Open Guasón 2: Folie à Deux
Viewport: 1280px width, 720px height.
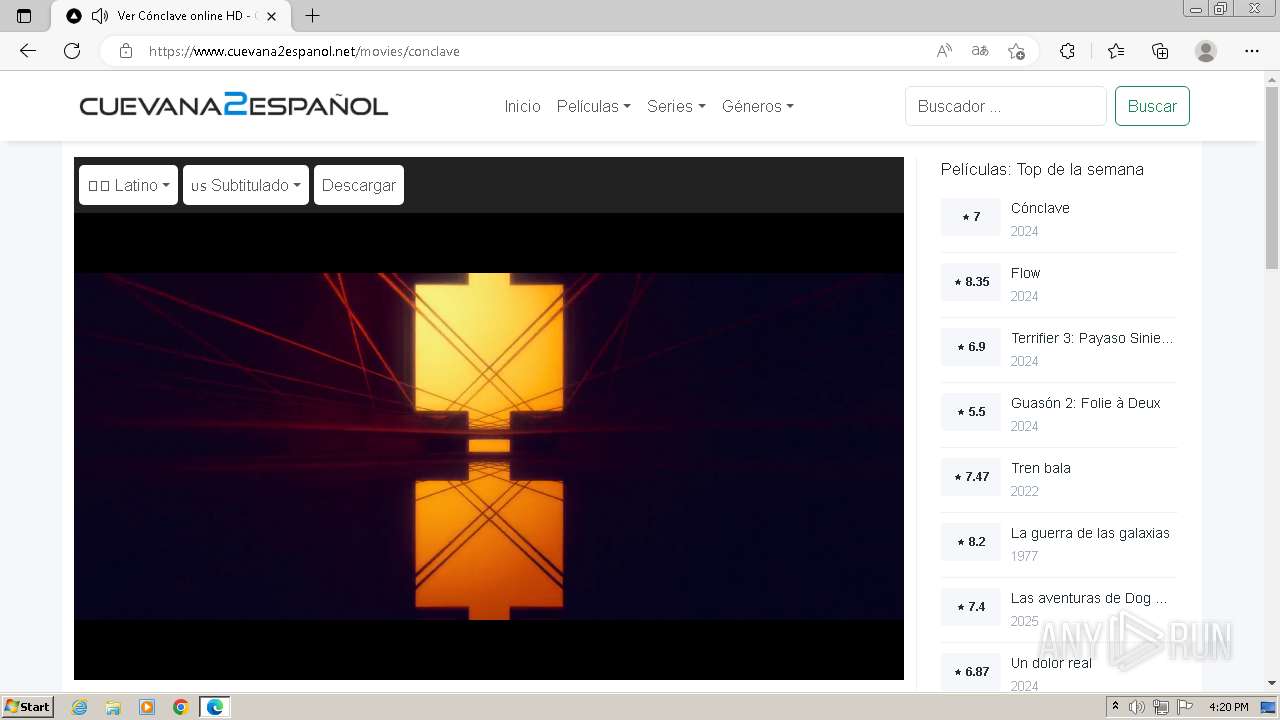[1085, 403]
